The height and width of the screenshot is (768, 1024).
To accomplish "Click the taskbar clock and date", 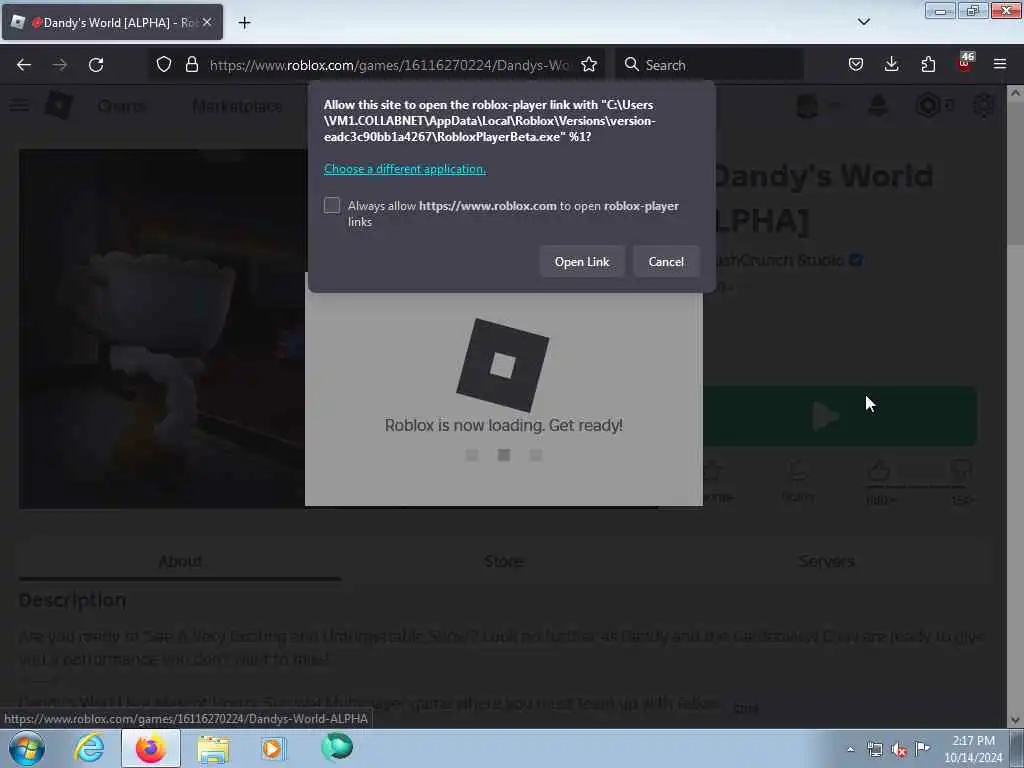I will pos(973,749).
